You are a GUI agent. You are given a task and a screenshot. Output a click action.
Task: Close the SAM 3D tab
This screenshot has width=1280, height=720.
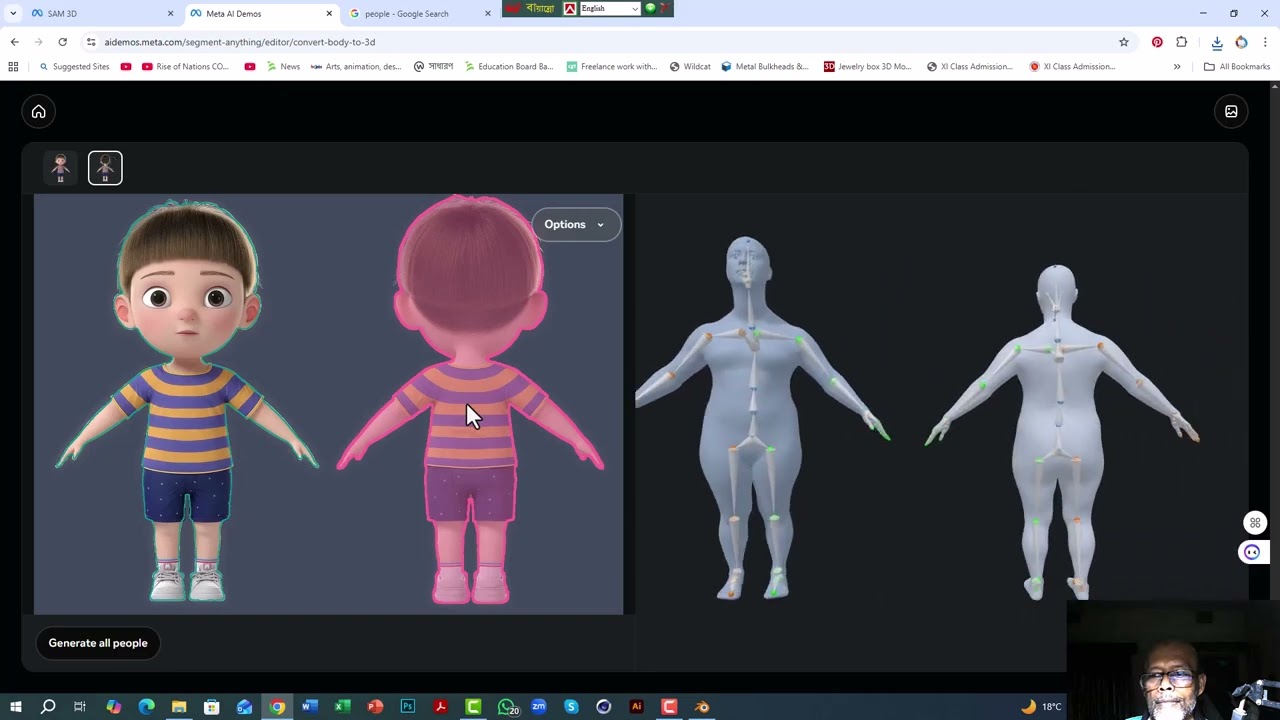pyautogui.click(x=170, y=13)
